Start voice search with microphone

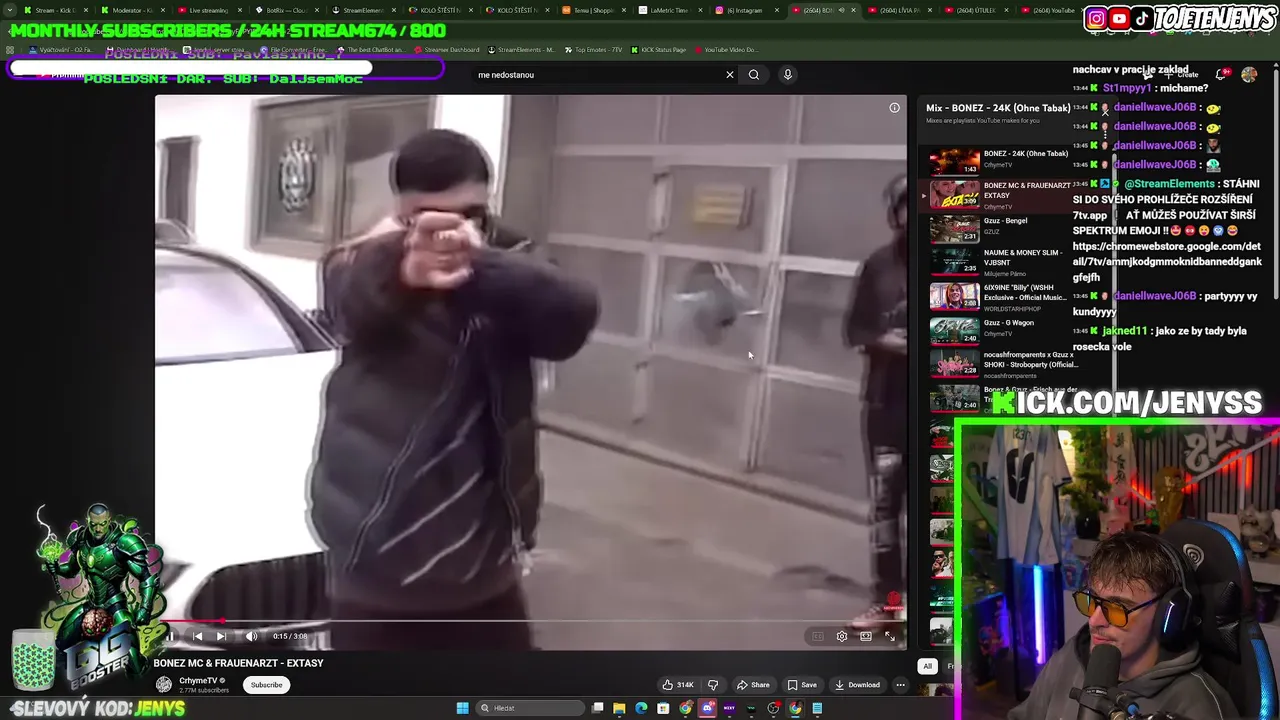point(788,75)
